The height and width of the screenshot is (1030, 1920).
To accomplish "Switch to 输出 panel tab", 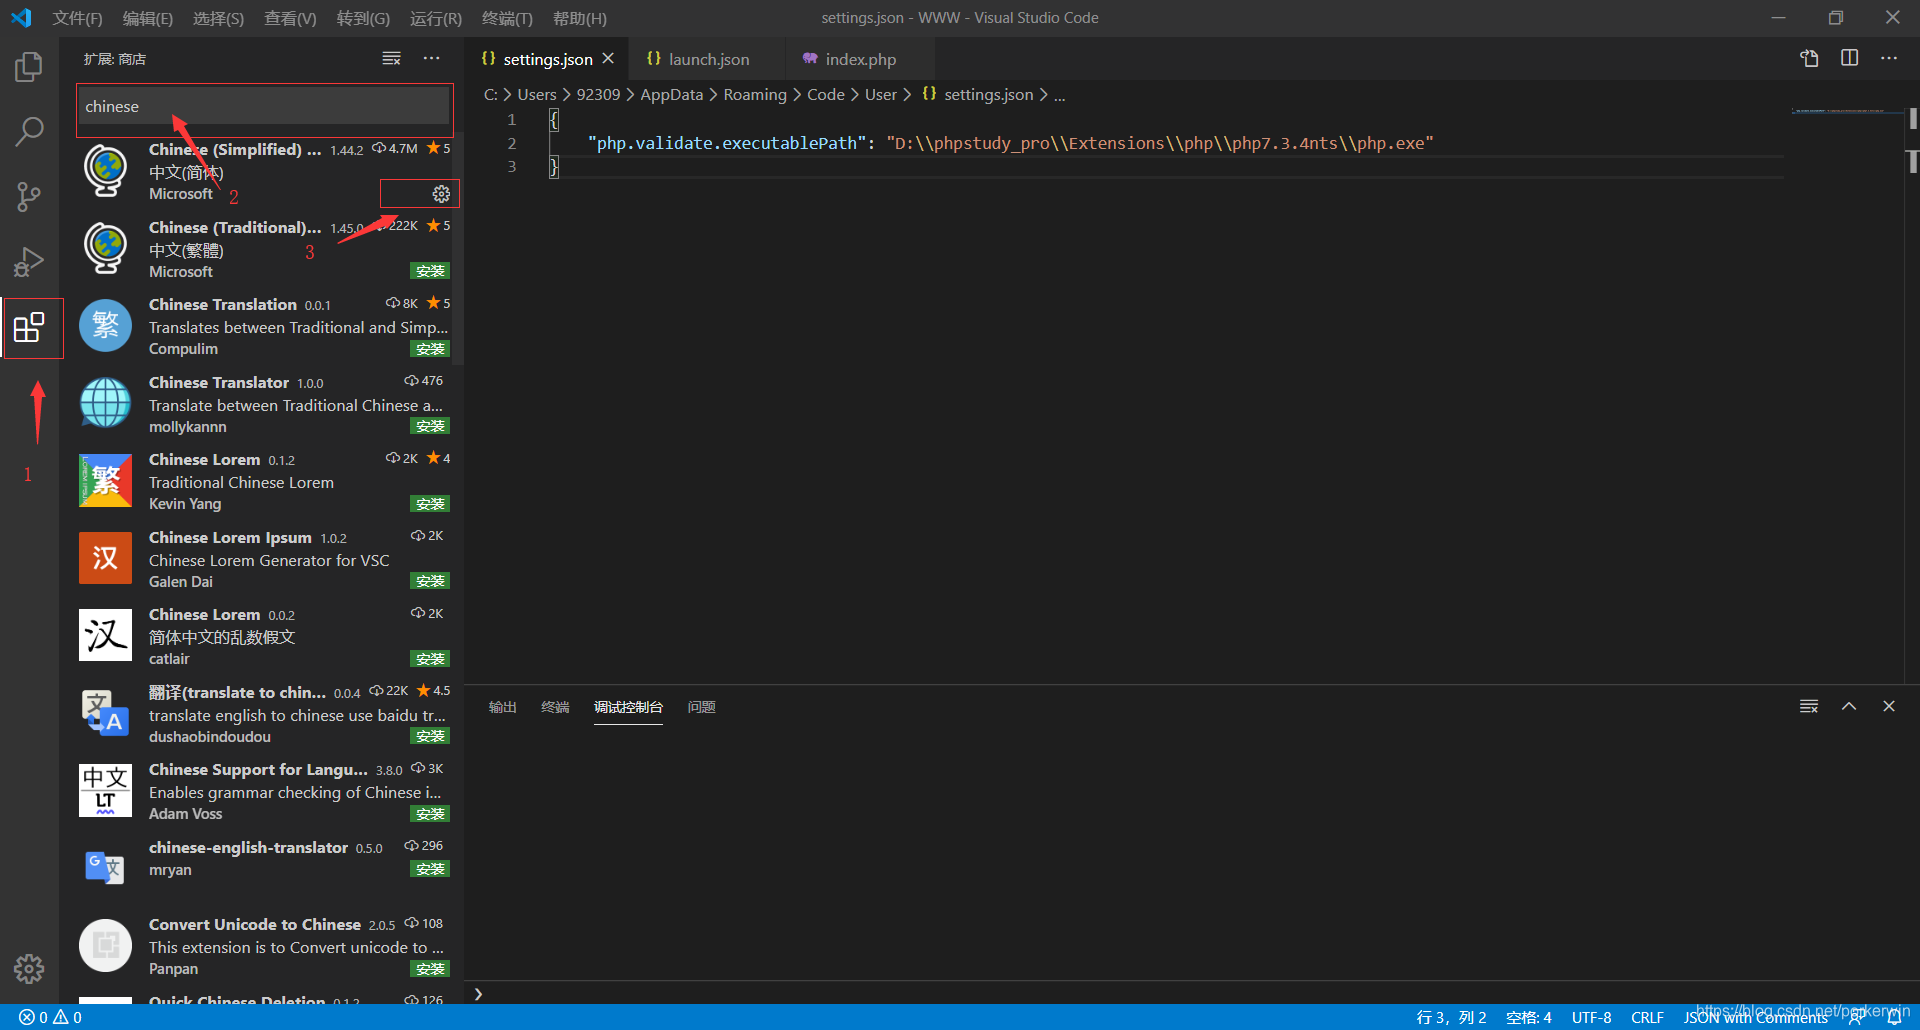I will coord(503,707).
